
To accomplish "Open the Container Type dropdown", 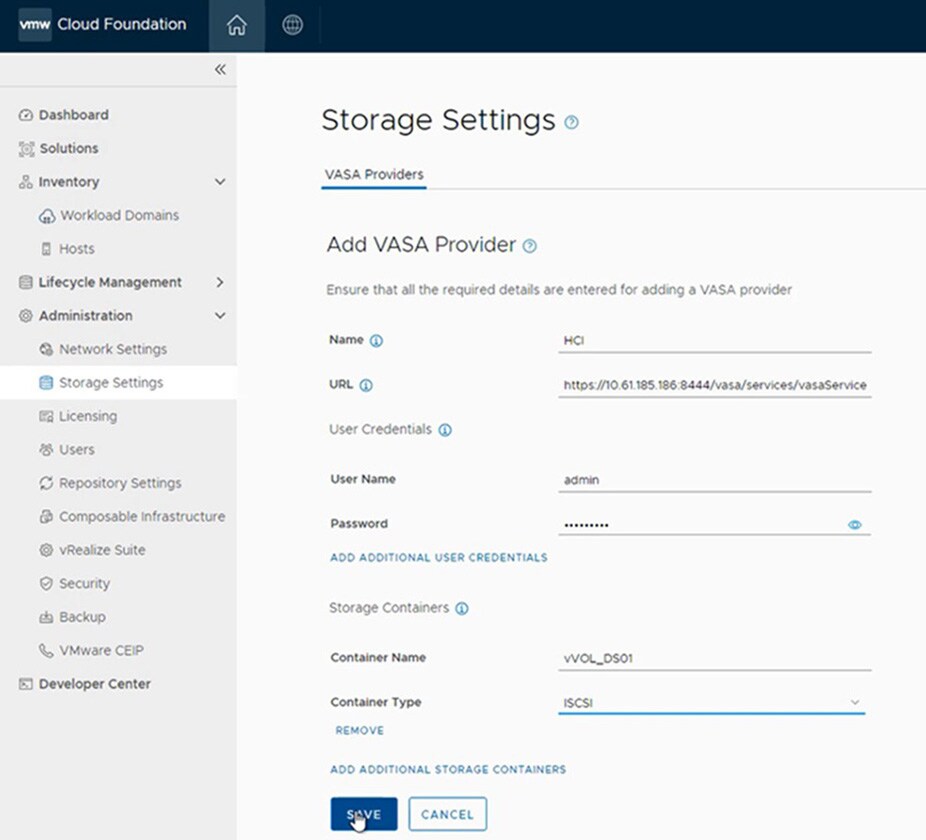I will 712,703.
